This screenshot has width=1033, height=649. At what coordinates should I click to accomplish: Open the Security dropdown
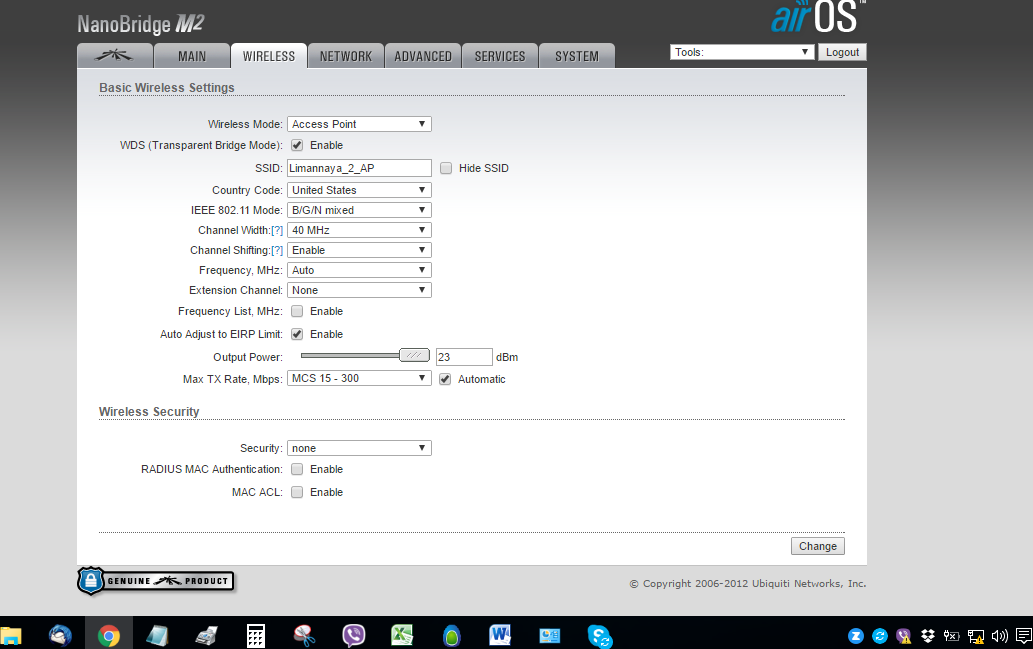pyautogui.click(x=359, y=448)
